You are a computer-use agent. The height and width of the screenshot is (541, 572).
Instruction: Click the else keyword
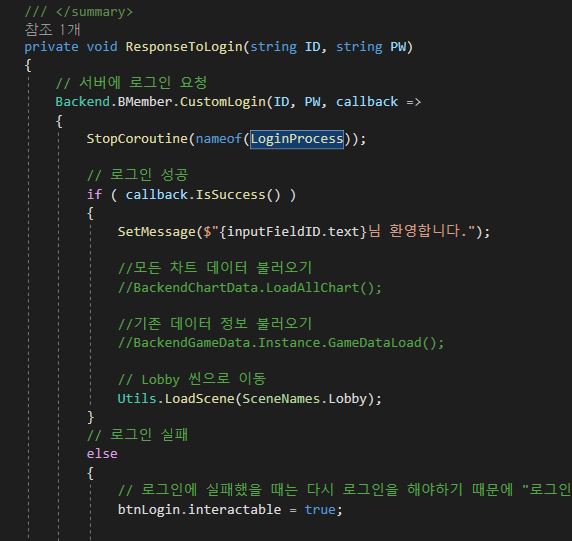[x=102, y=454]
